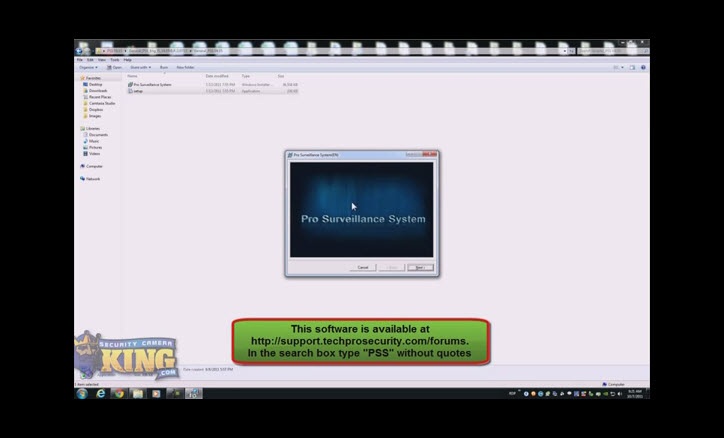The height and width of the screenshot is (438, 724).
Task: Click the Windows Start button
Action: coord(82,394)
